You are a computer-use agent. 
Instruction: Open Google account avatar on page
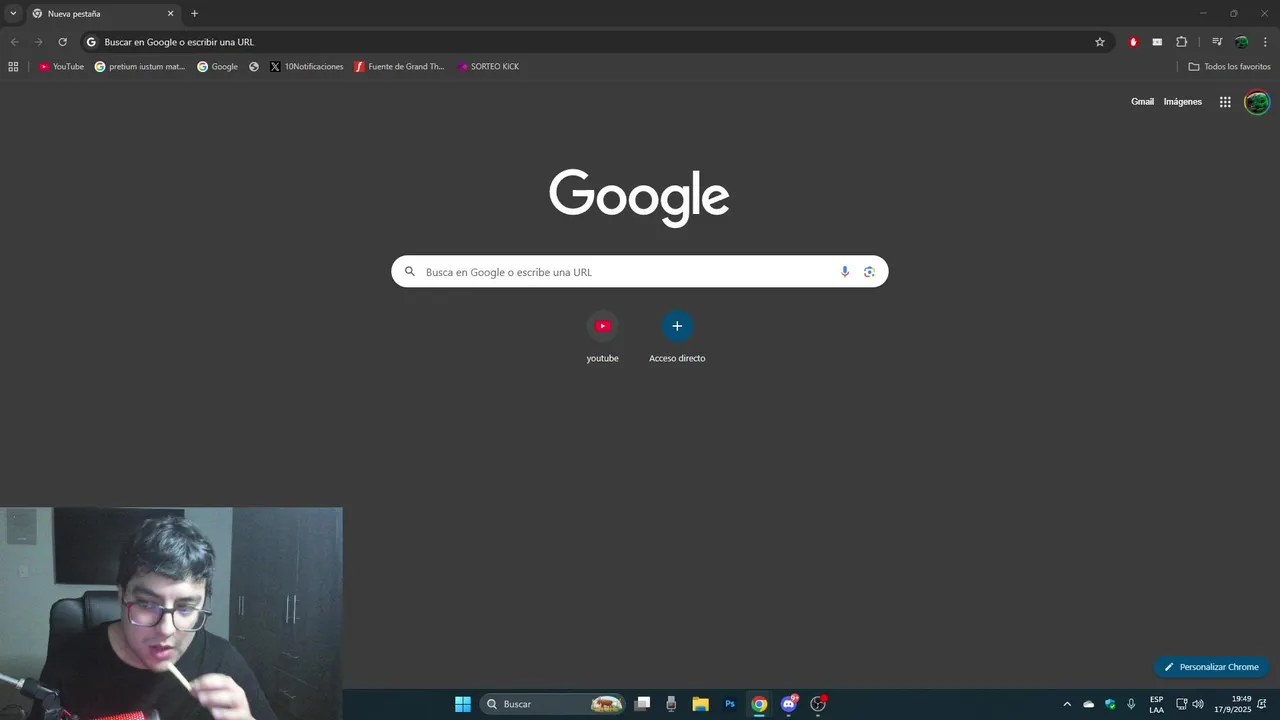(1257, 102)
